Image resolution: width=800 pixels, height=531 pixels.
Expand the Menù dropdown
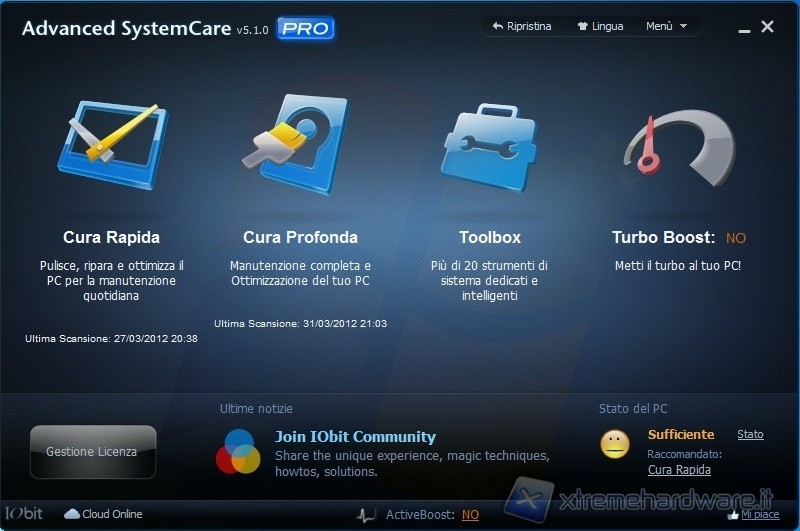coord(666,26)
